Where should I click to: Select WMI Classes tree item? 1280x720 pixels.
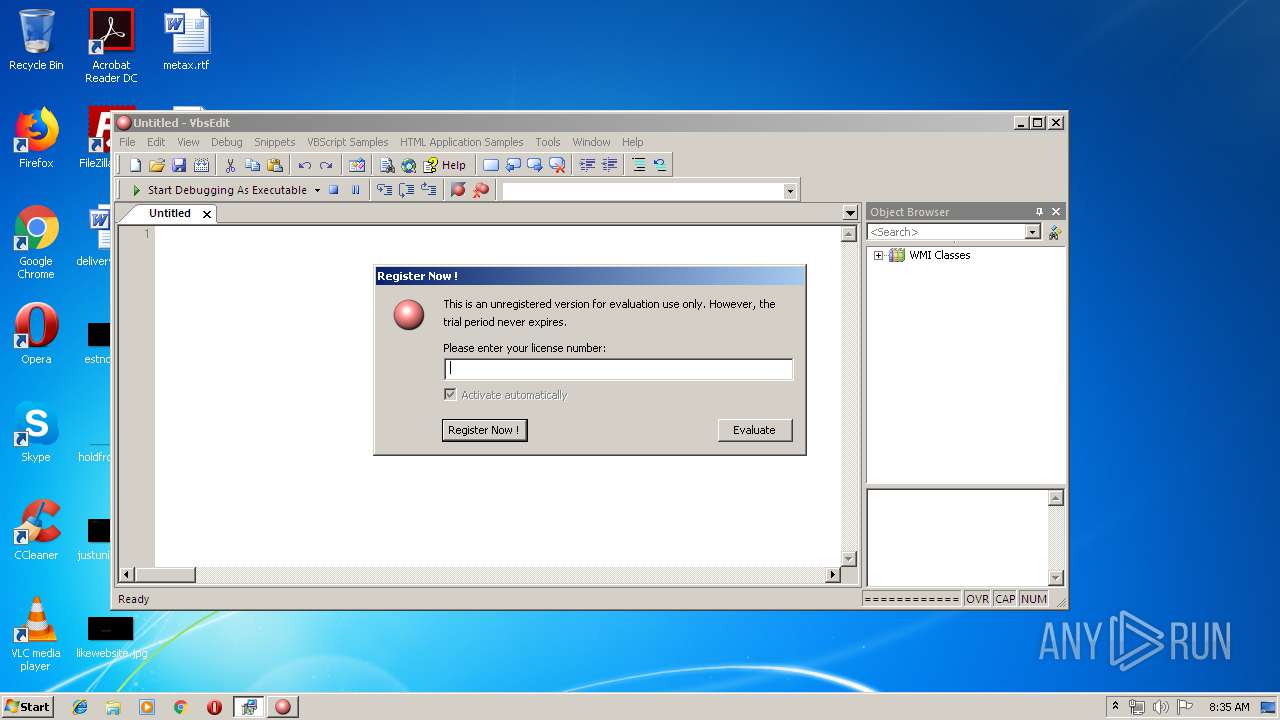pyautogui.click(x=939, y=255)
